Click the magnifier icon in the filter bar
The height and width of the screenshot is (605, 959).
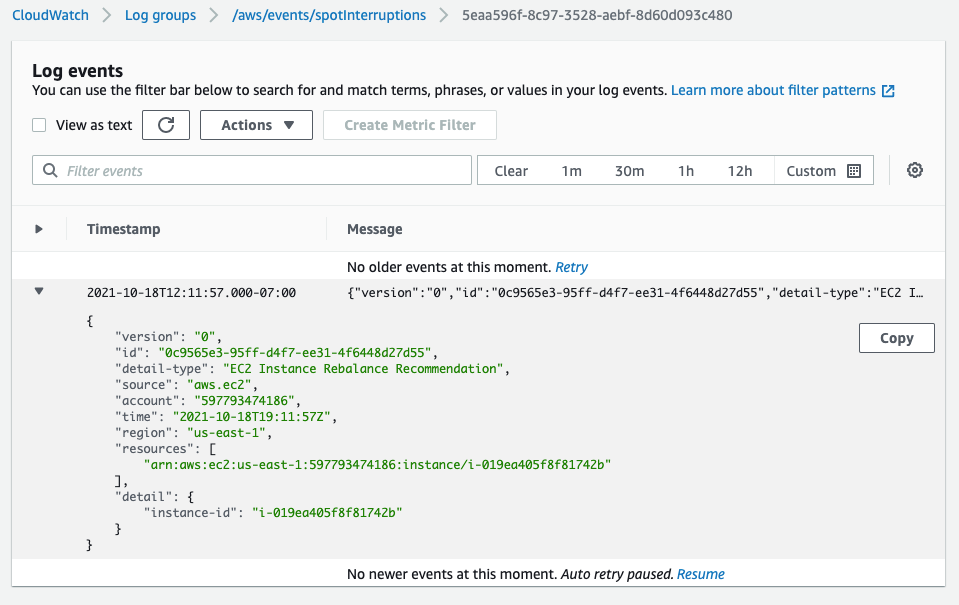pyautogui.click(x=49, y=170)
